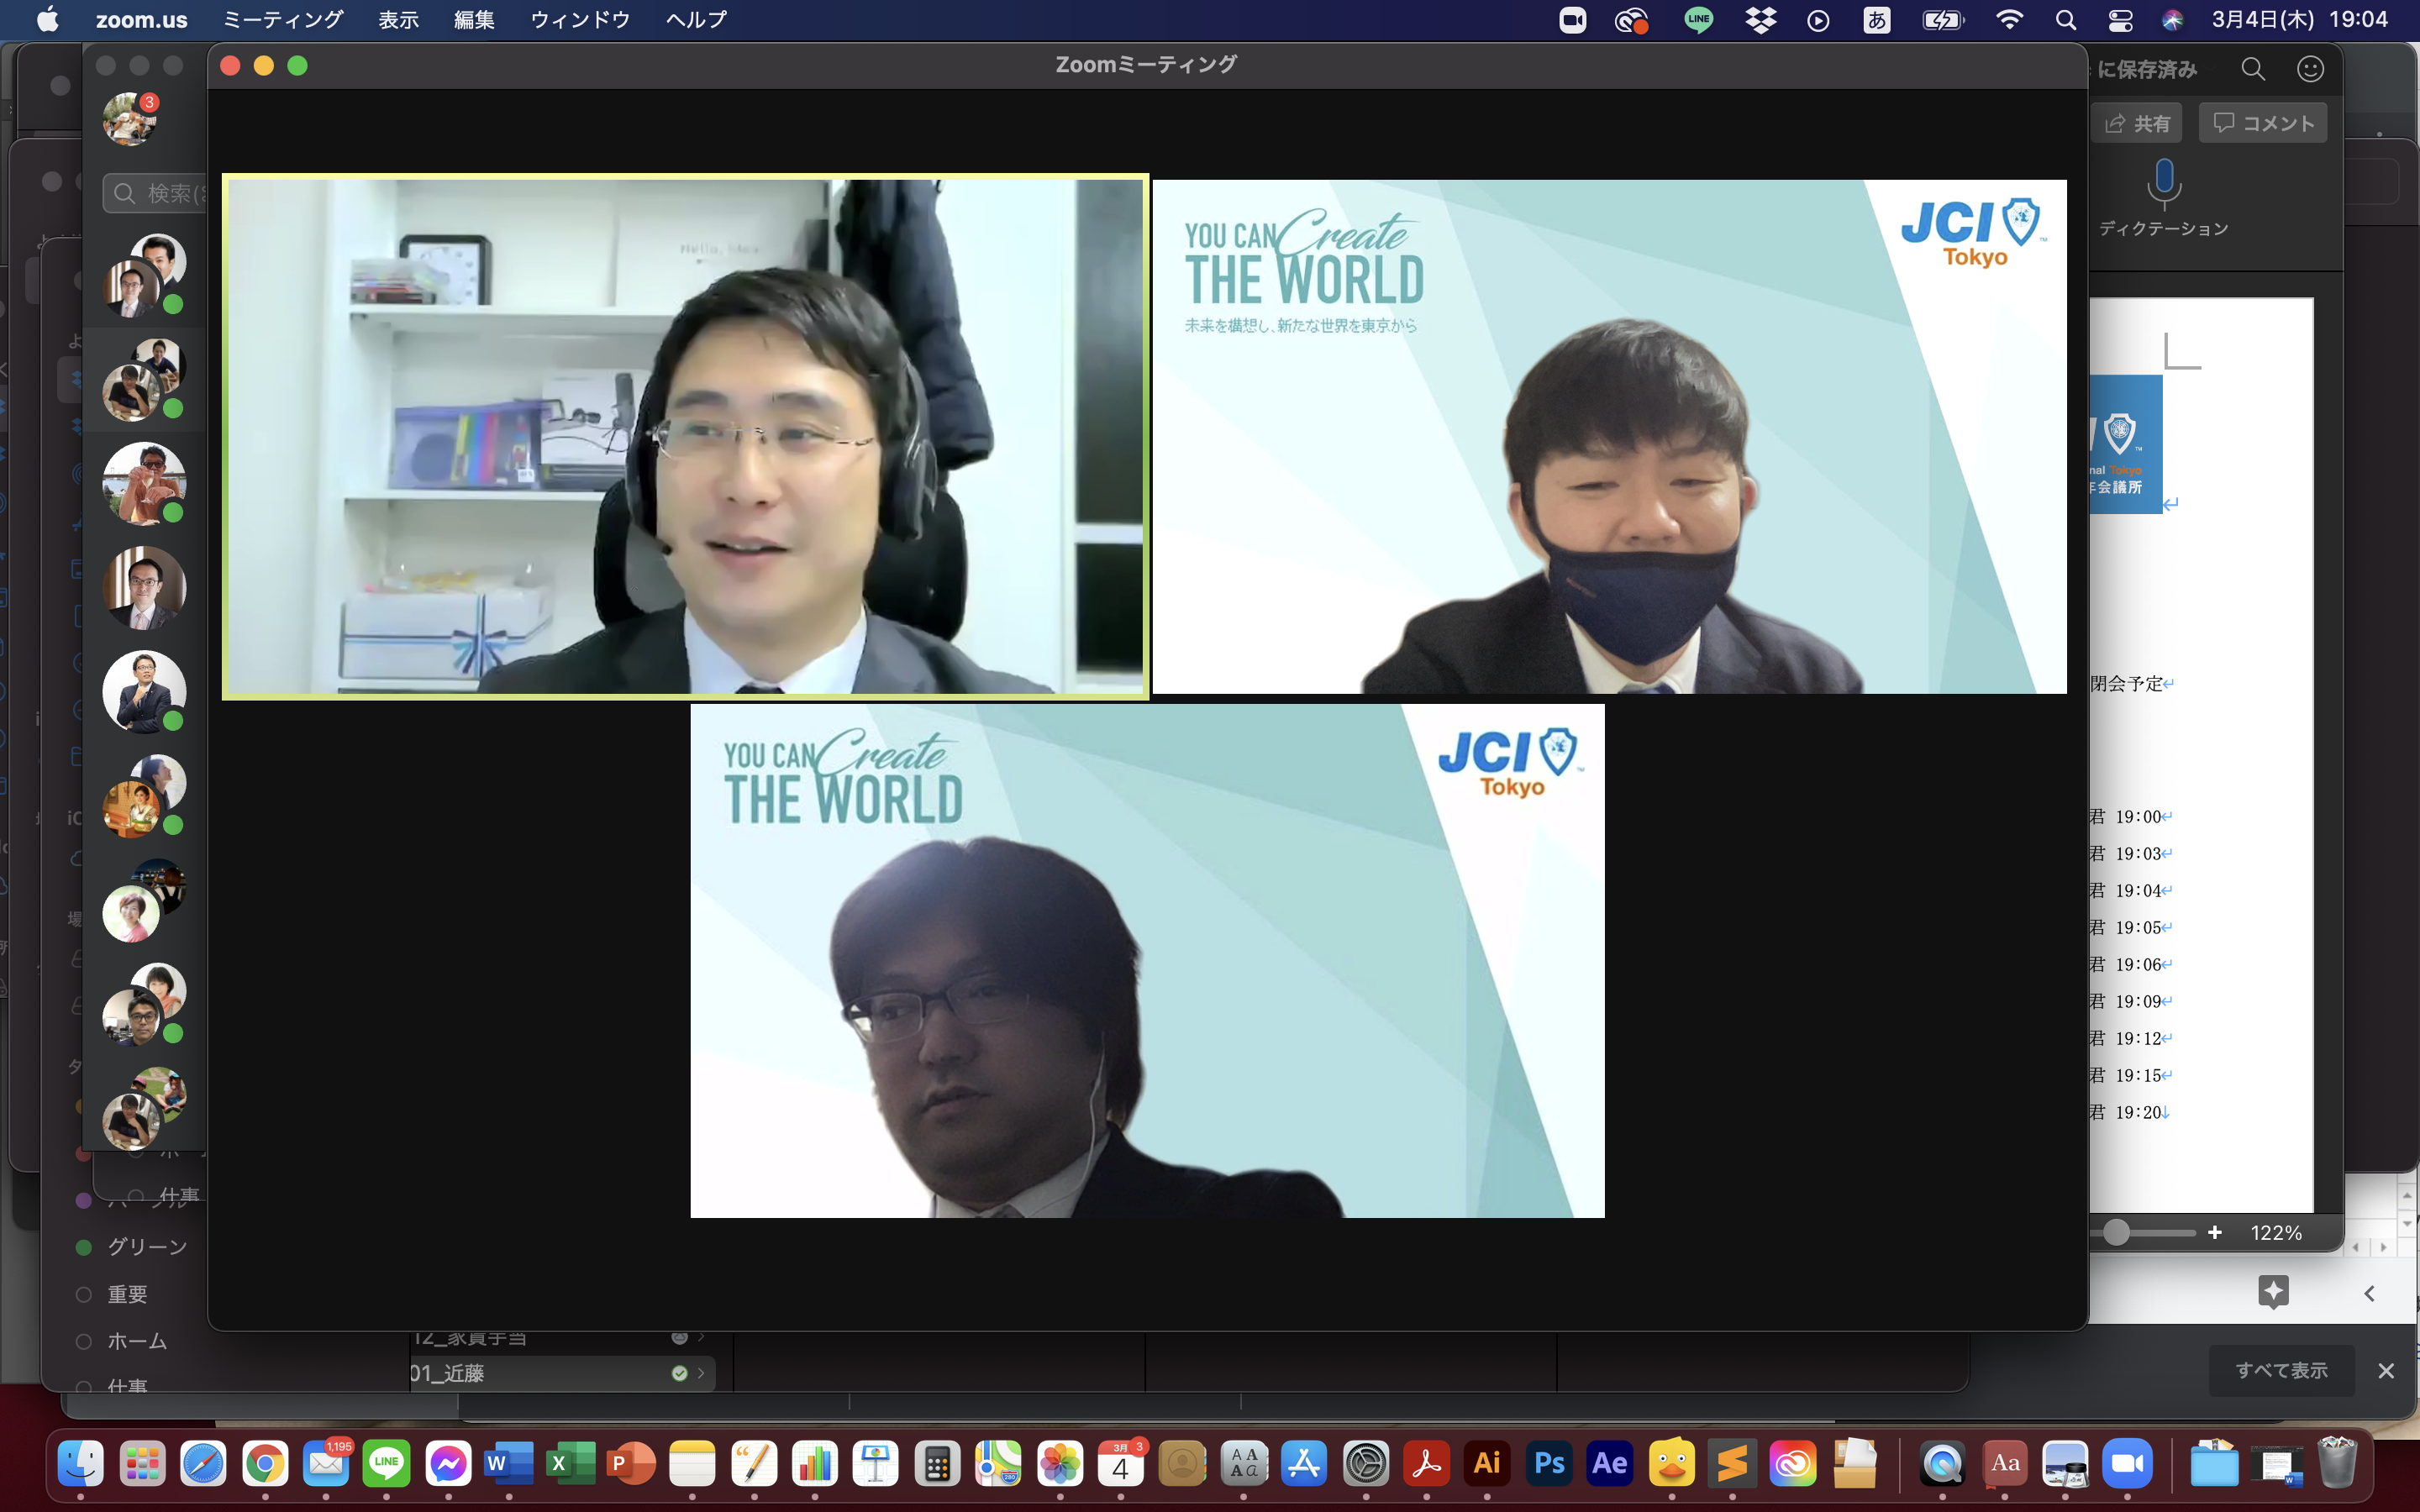Click the すべて表示 button
Viewport: 2420px width, 1512px height.
click(x=2281, y=1370)
